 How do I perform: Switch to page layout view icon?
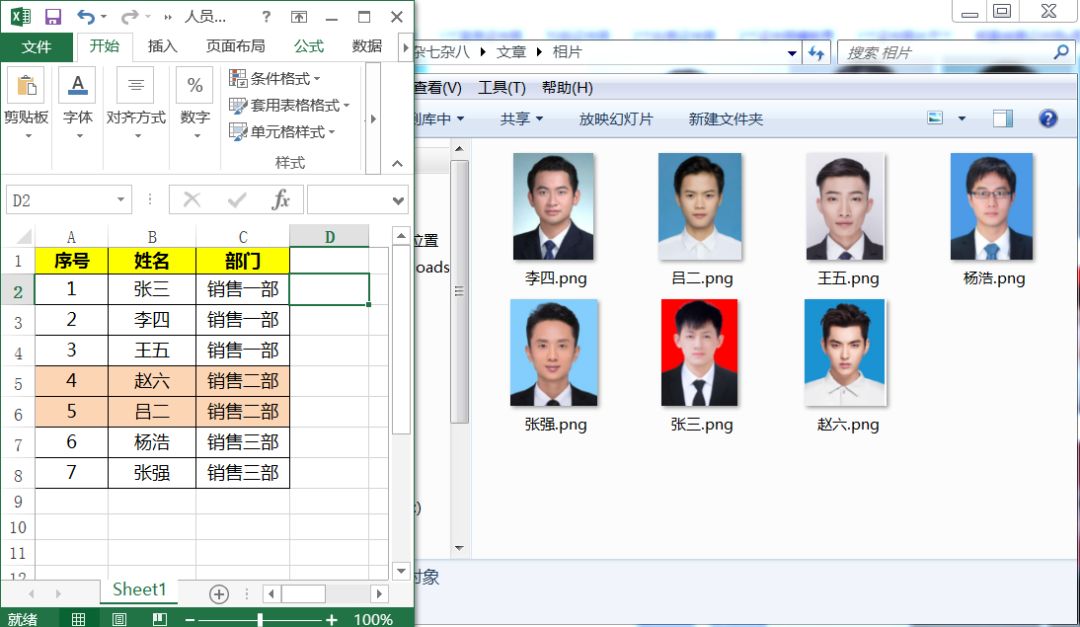pyautogui.click(x=119, y=619)
